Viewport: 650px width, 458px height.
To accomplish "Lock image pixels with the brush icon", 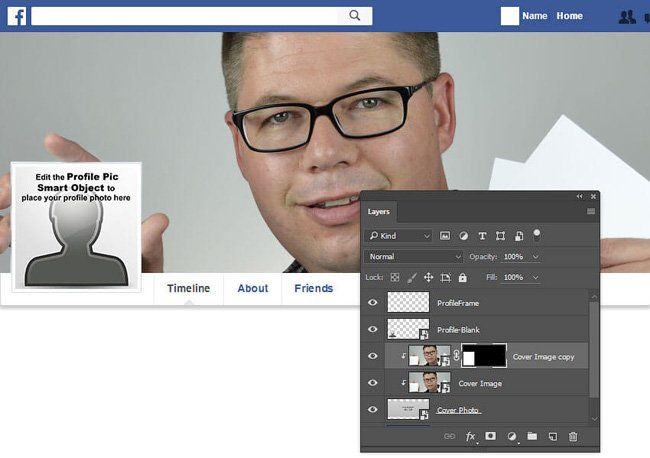I will (411, 277).
